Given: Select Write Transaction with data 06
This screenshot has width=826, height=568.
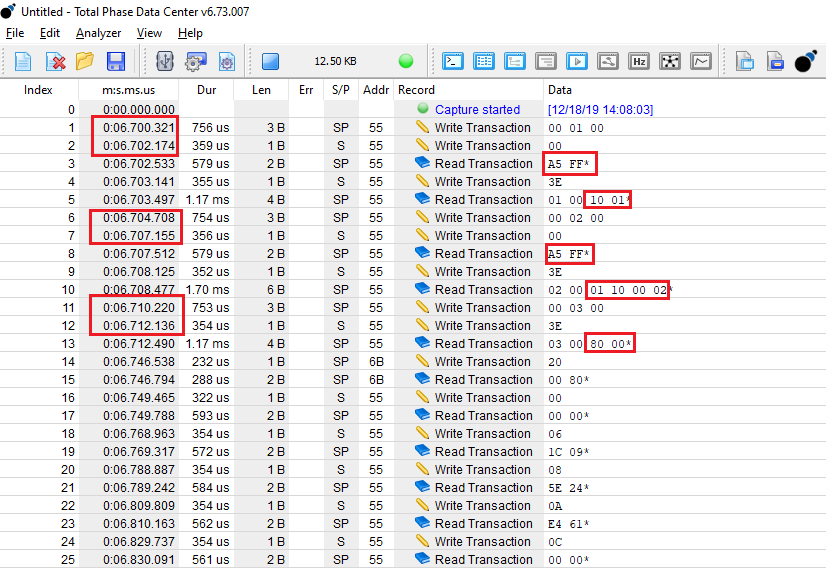Looking at the screenshot, I should click(413, 434).
